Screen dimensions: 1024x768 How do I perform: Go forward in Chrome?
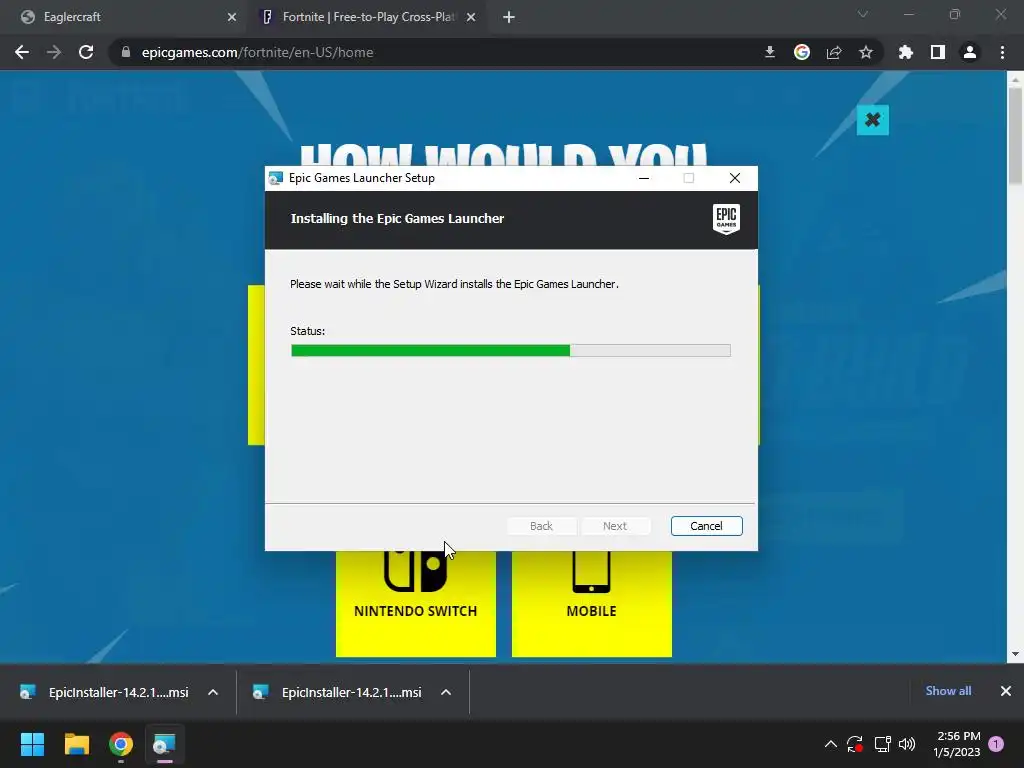54,52
